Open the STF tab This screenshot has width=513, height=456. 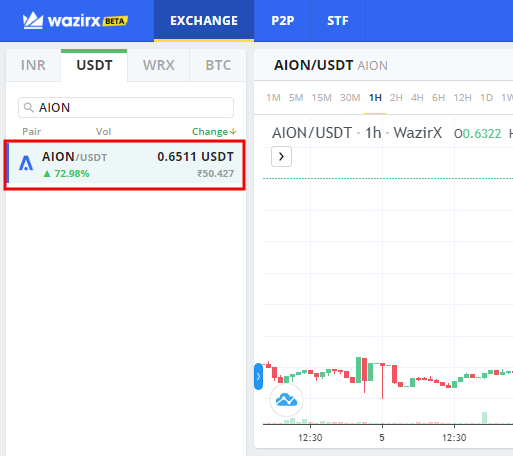pos(338,21)
